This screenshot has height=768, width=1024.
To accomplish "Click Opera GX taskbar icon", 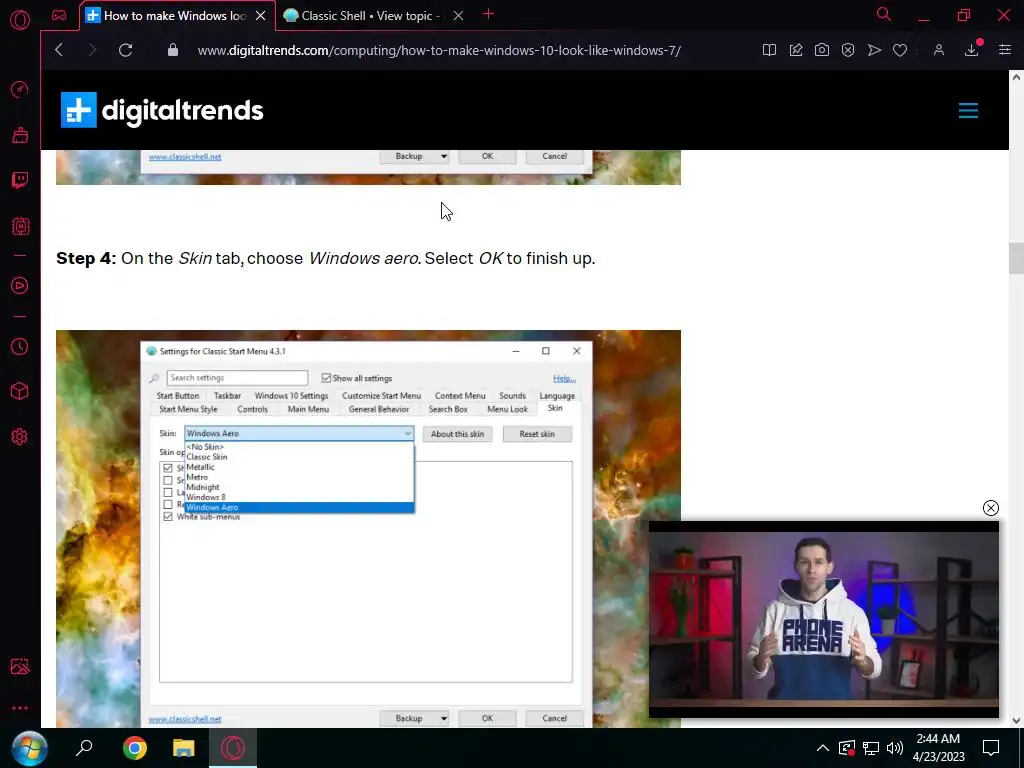I will click(233, 748).
